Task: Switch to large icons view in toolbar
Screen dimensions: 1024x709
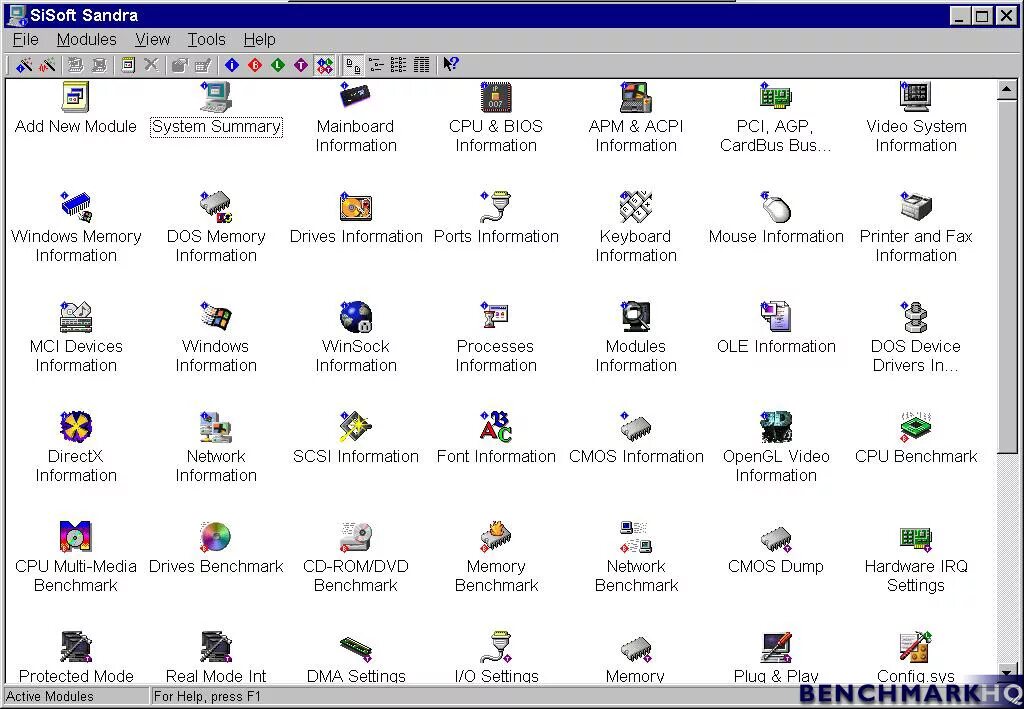Action: (x=353, y=65)
